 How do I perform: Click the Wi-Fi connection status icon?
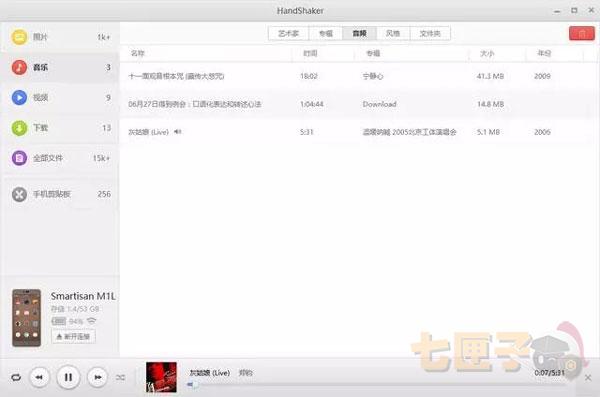[x=91, y=321]
